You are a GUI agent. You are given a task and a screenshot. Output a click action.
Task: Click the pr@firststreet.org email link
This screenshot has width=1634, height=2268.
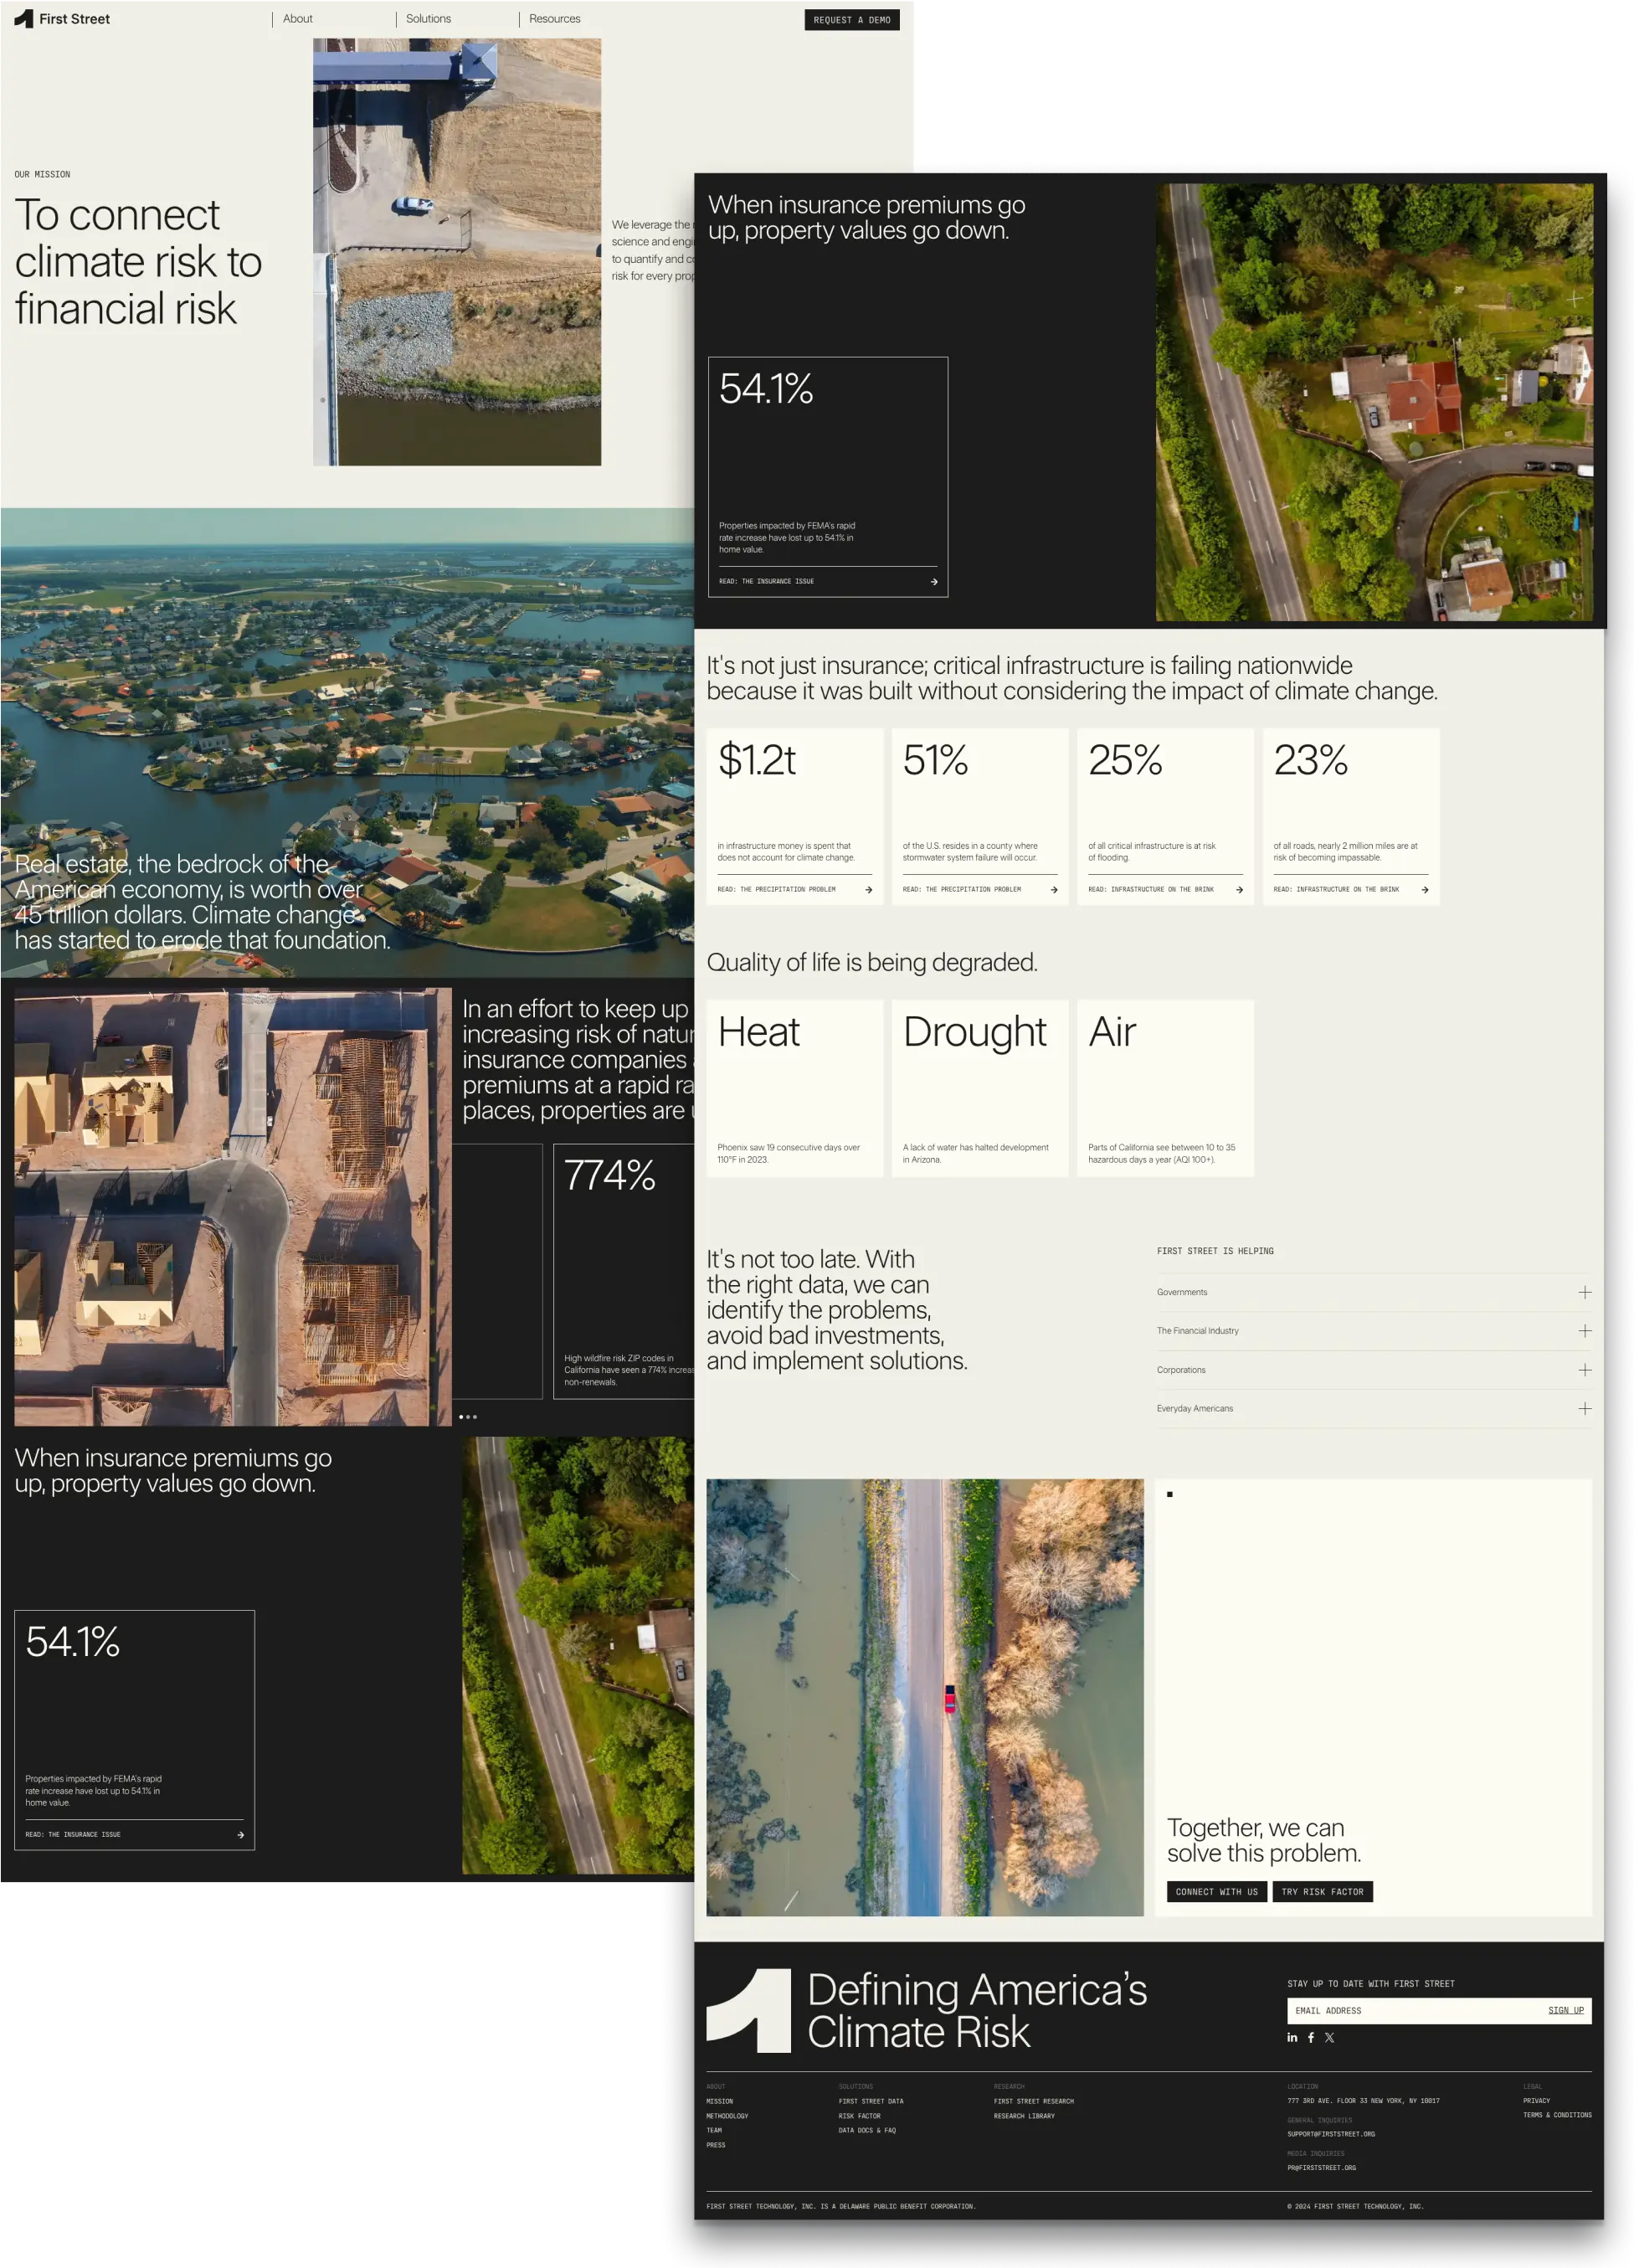tap(1322, 2169)
